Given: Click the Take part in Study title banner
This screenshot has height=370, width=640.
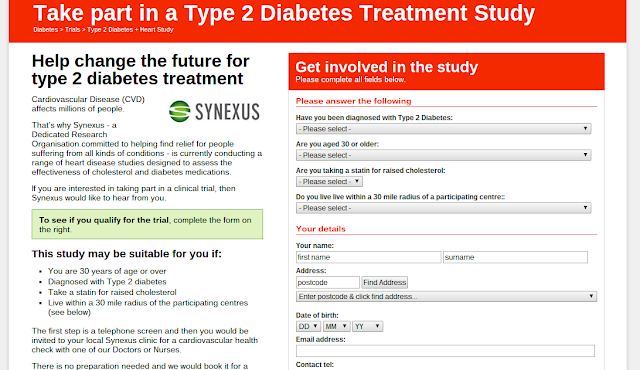Looking at the screenshot, I should (284, 13).
